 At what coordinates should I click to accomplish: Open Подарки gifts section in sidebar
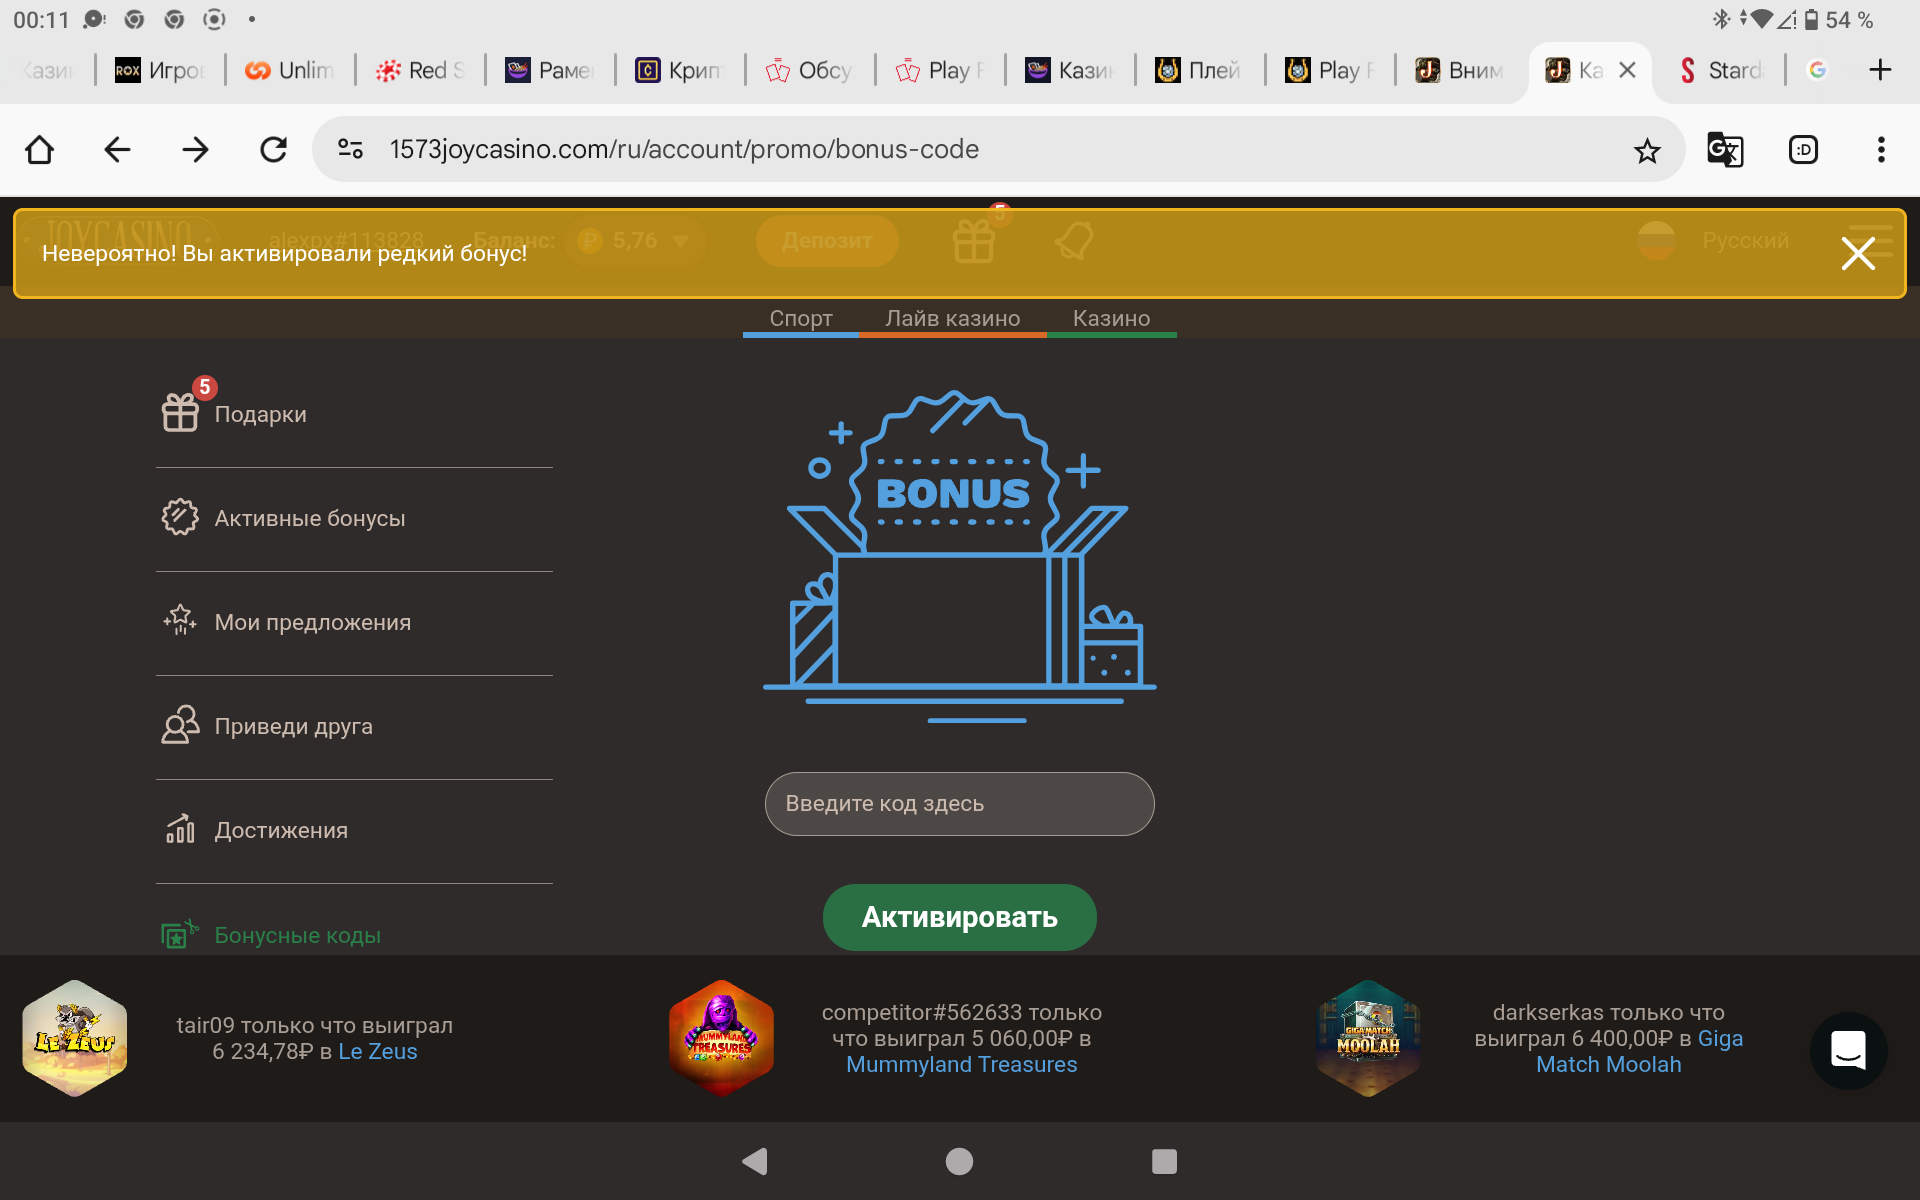[x=260, y=414]
